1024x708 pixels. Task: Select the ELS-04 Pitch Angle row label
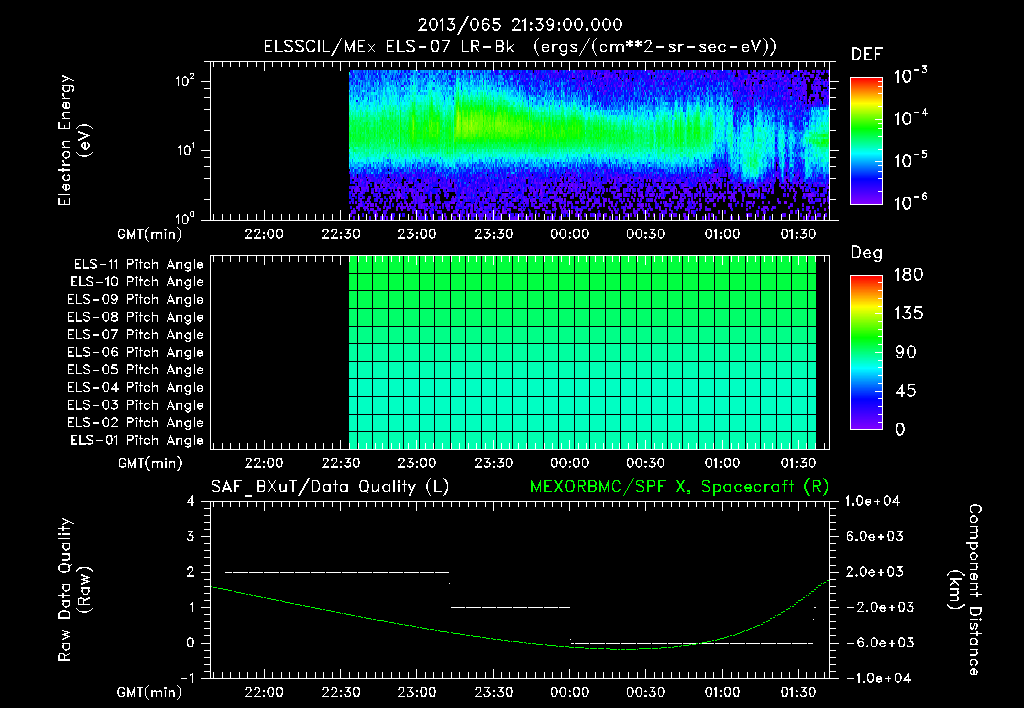[x=135, y=388]
